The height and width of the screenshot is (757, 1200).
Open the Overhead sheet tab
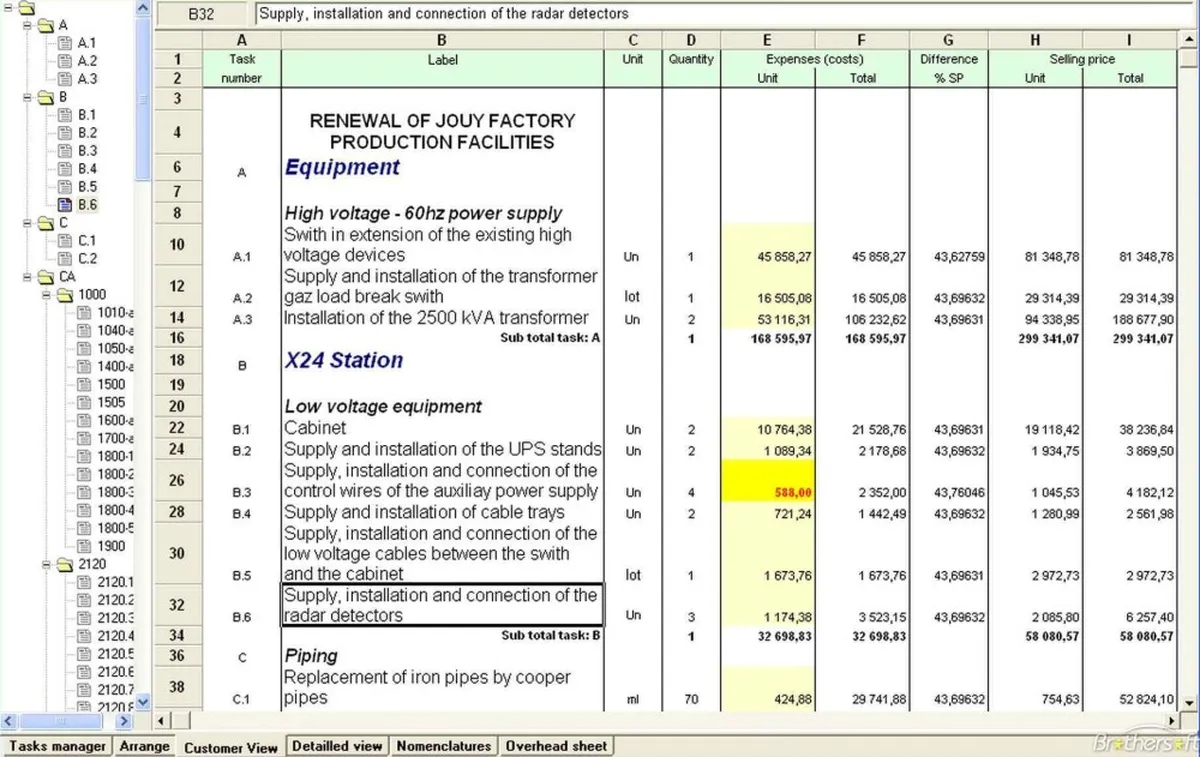pyautogui.click(x=556, y=746)
